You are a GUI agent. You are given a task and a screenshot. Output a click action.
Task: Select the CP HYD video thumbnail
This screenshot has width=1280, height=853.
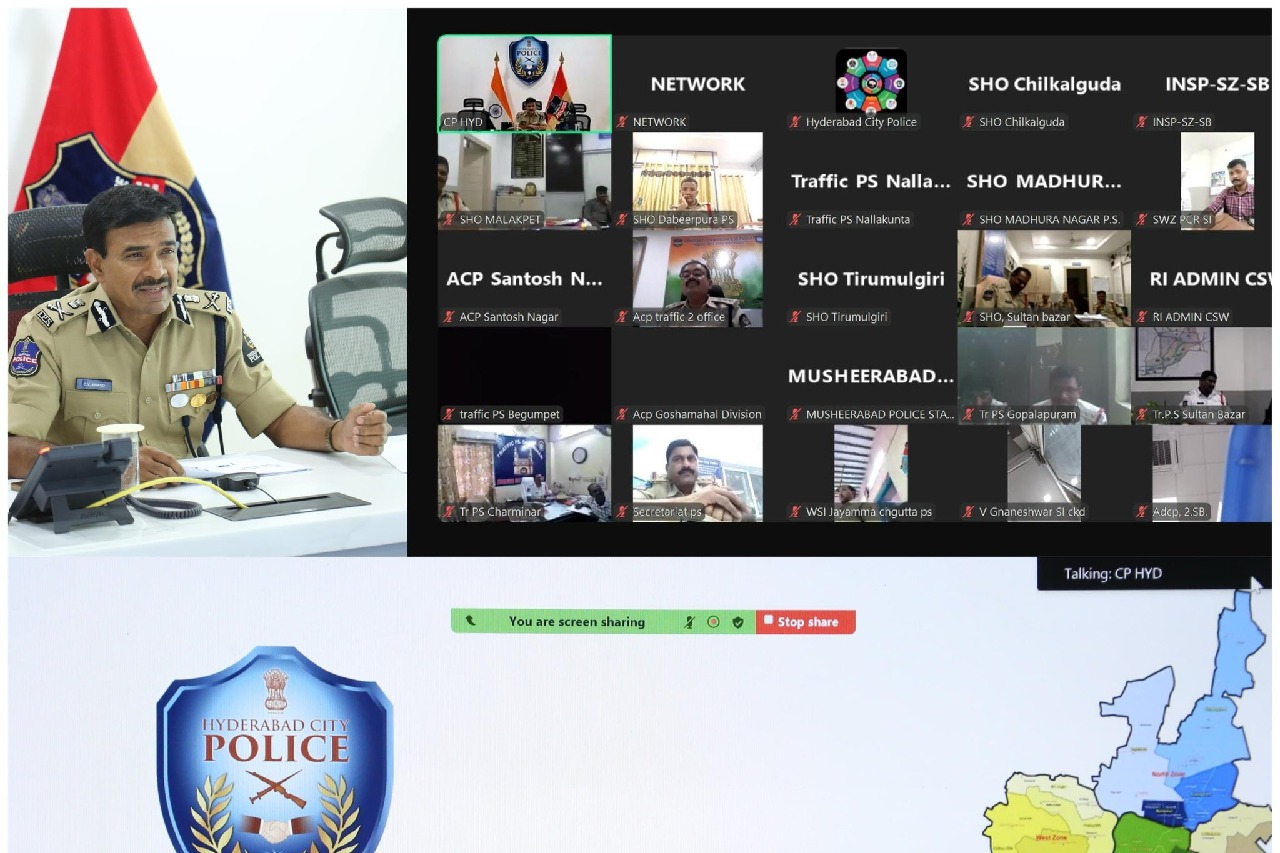pyautogui.click(x=525, y=83)
